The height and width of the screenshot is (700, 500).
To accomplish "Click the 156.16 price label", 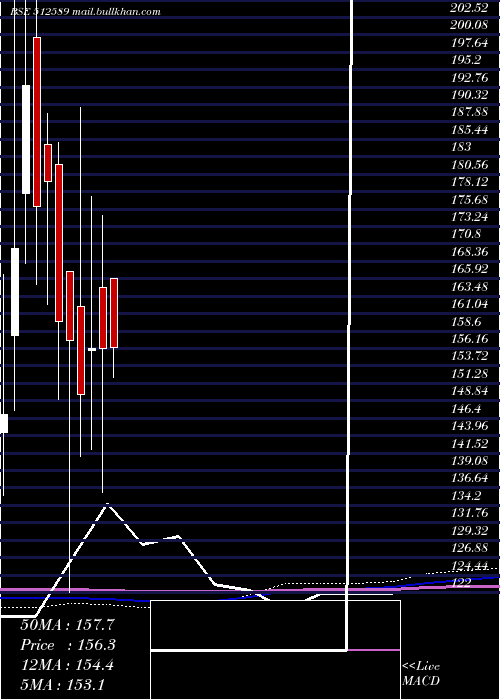I will (469, 338).
